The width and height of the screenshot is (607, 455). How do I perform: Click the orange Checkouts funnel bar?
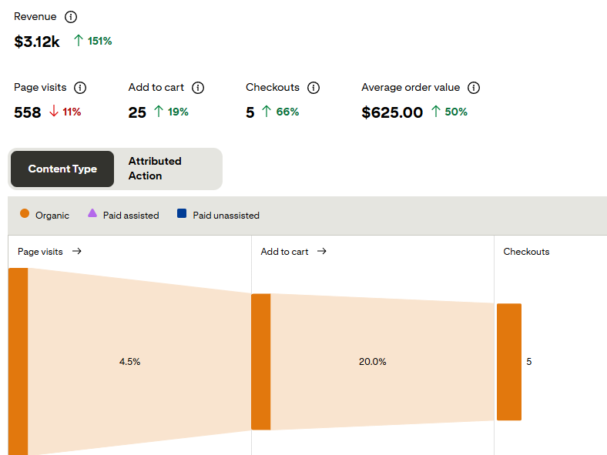(x=509, y=361)
